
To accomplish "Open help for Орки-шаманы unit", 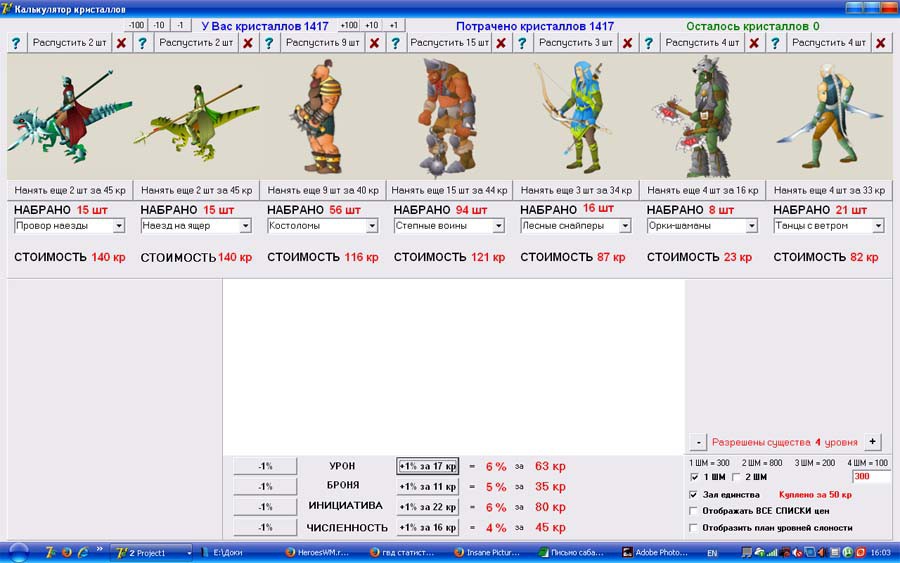I will click(649, 43).
